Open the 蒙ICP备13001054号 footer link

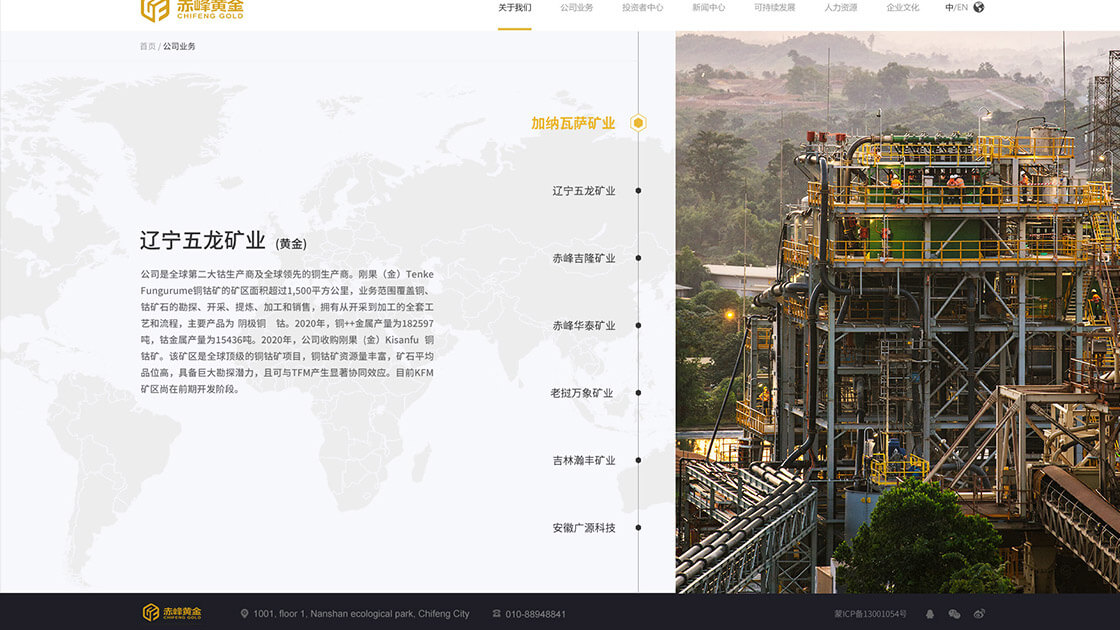click(870, 613)
